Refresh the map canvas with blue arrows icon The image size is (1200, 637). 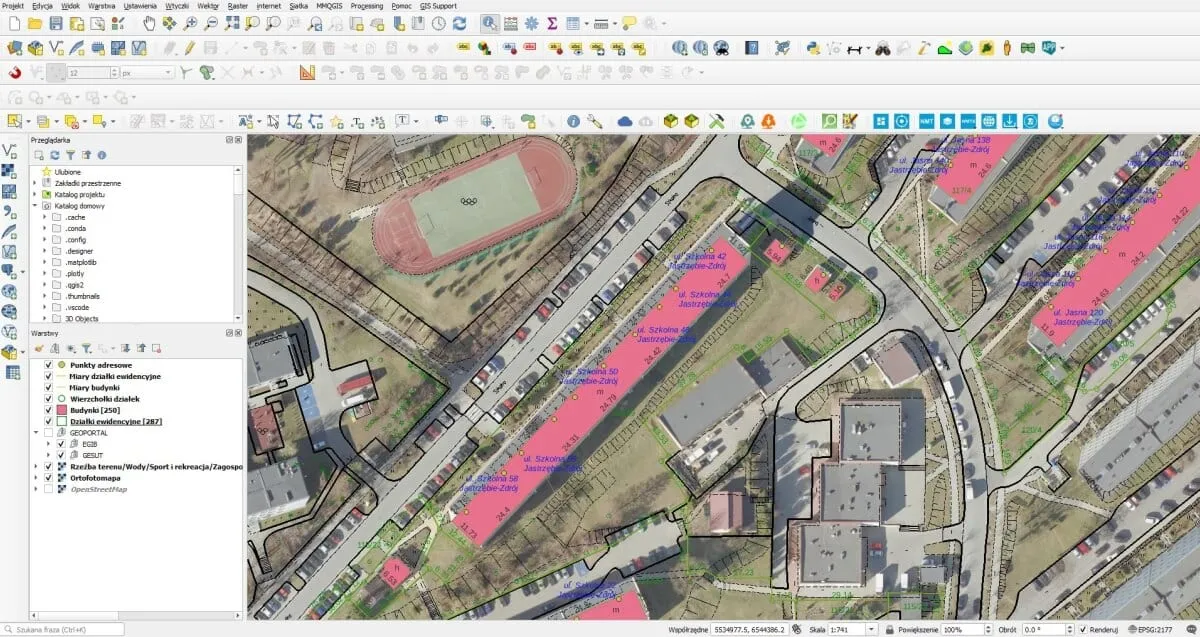[x=459, y=22]
